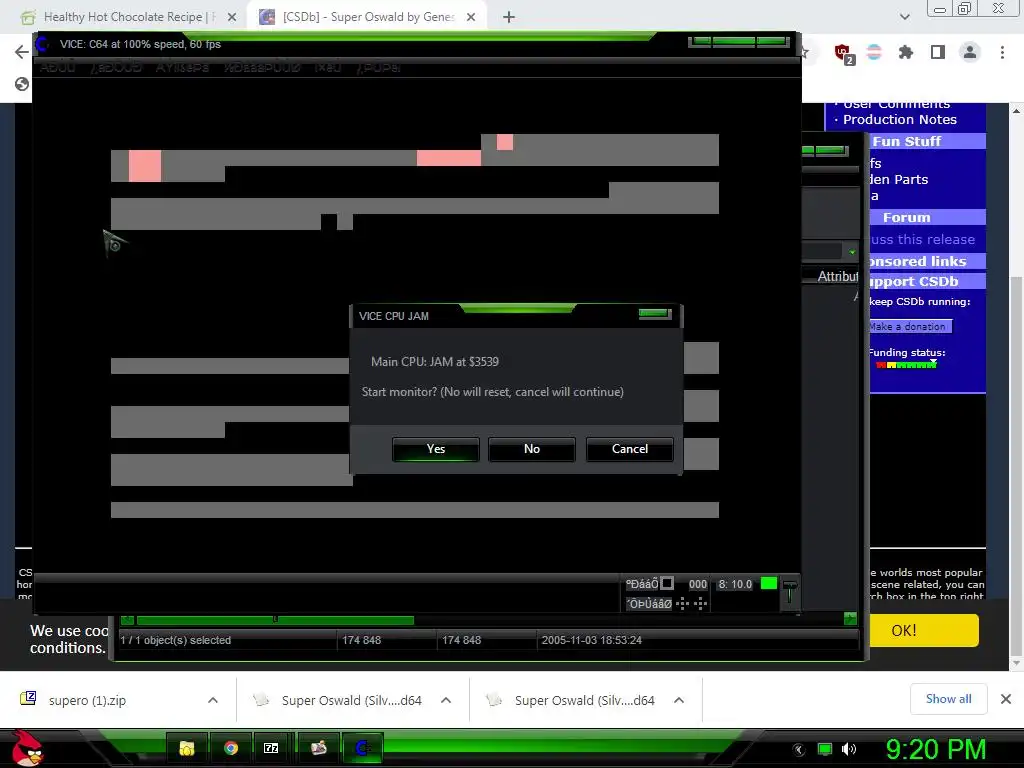This screenshot has width=1024, height=768.
Task: Click the Fun Stuff section header
Action: 927,141
